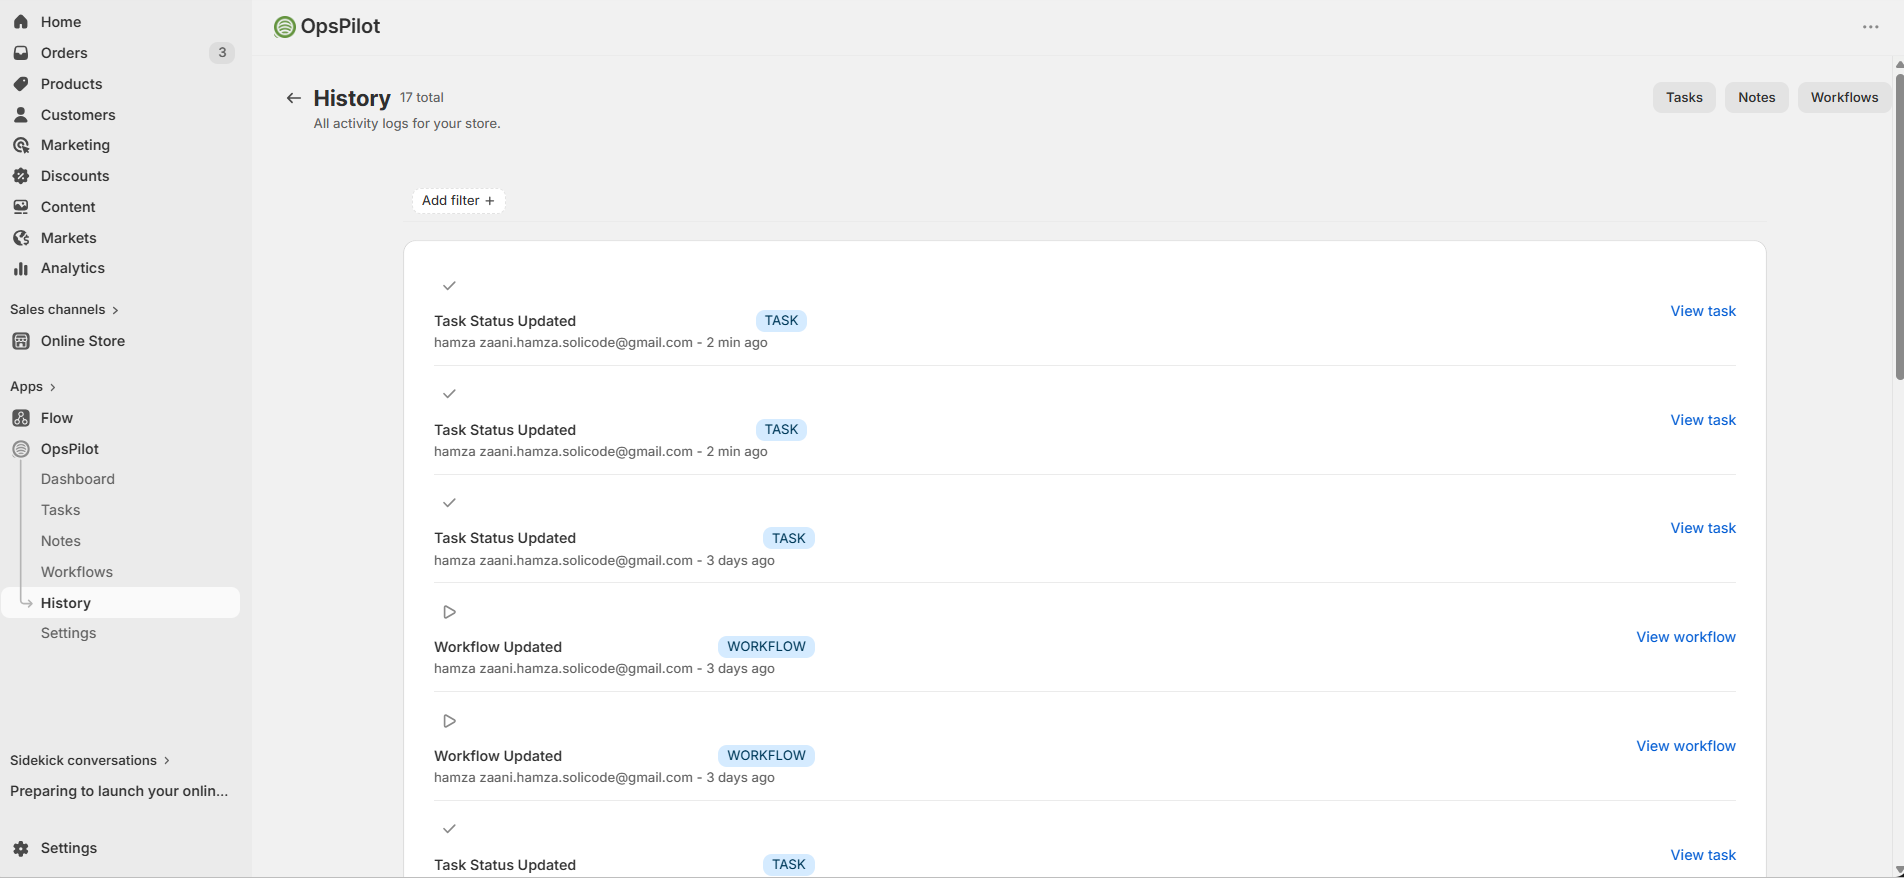Open the Workflows submenu item in sidebar
The height and width of the screenshot is (878, 1904).
[x=77, y=572]
